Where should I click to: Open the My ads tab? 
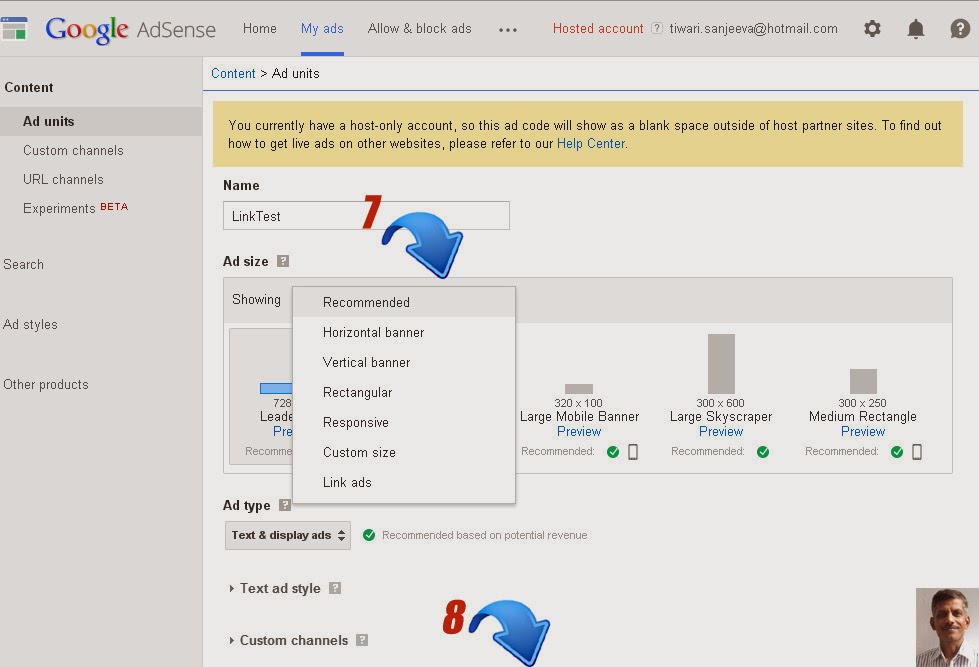[x=322, y=29]
